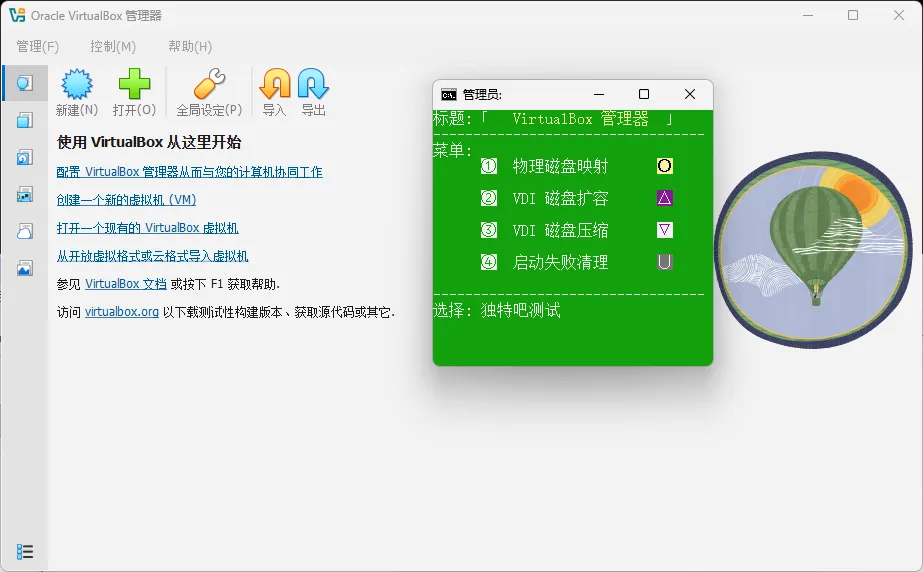Open the Resources tool (chart picture icon)

(25, 268)
